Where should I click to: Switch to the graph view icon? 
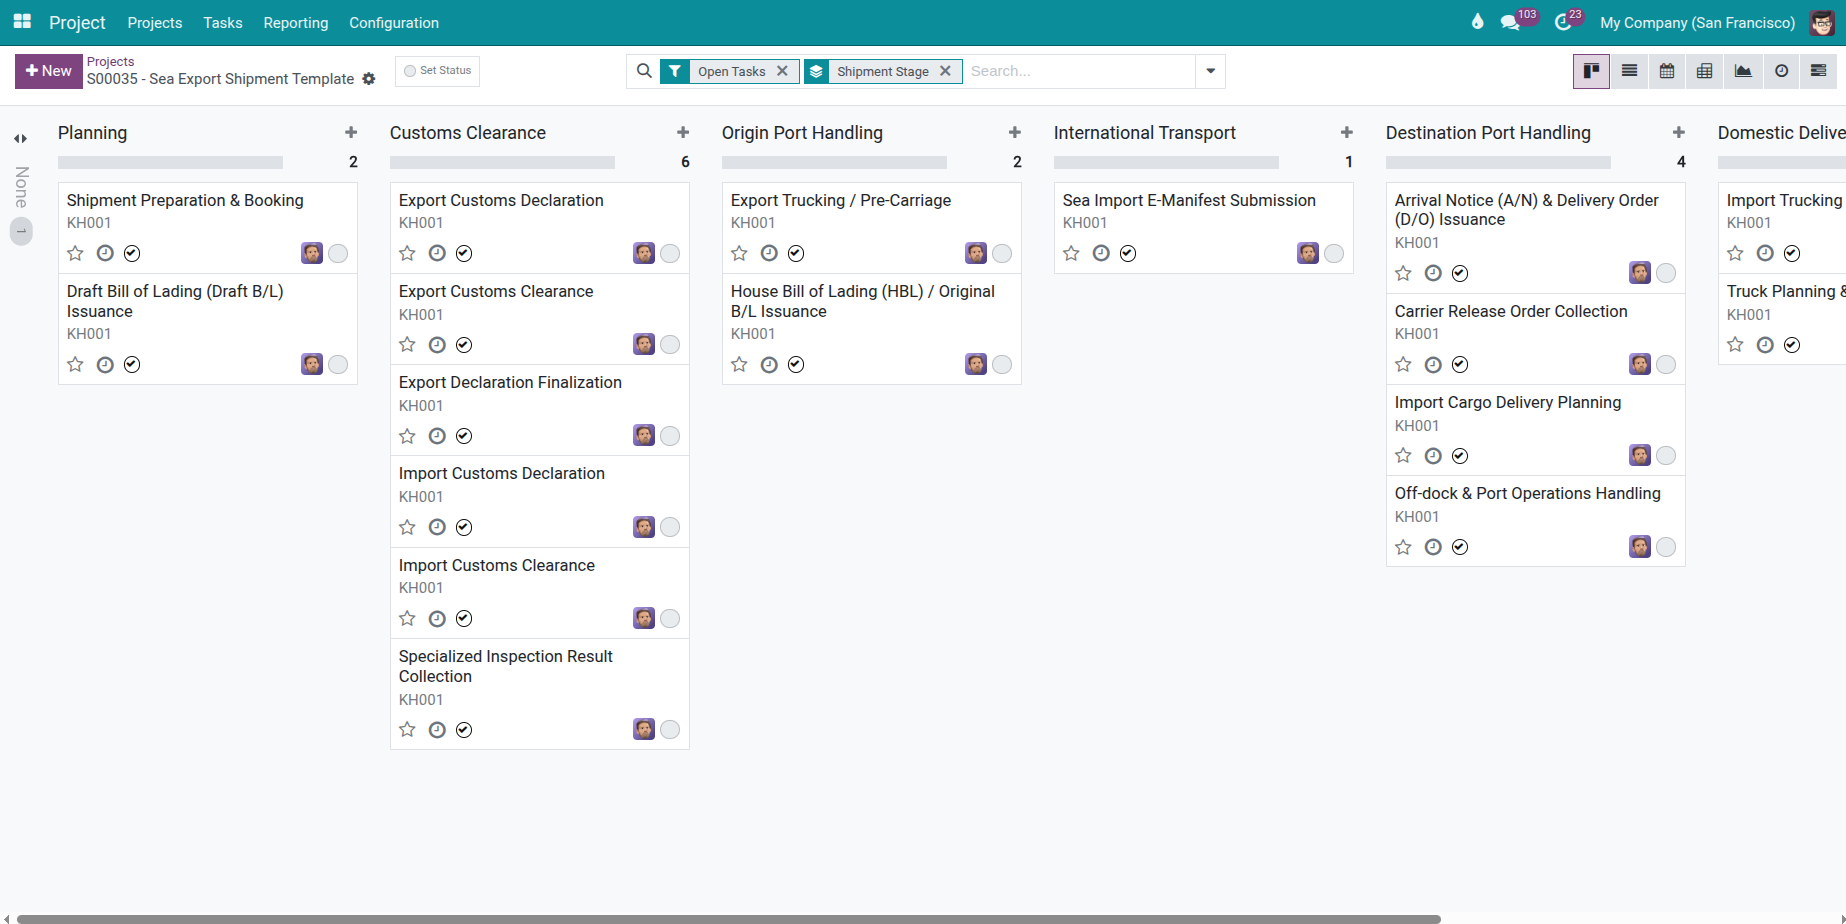pos(1743,71)
